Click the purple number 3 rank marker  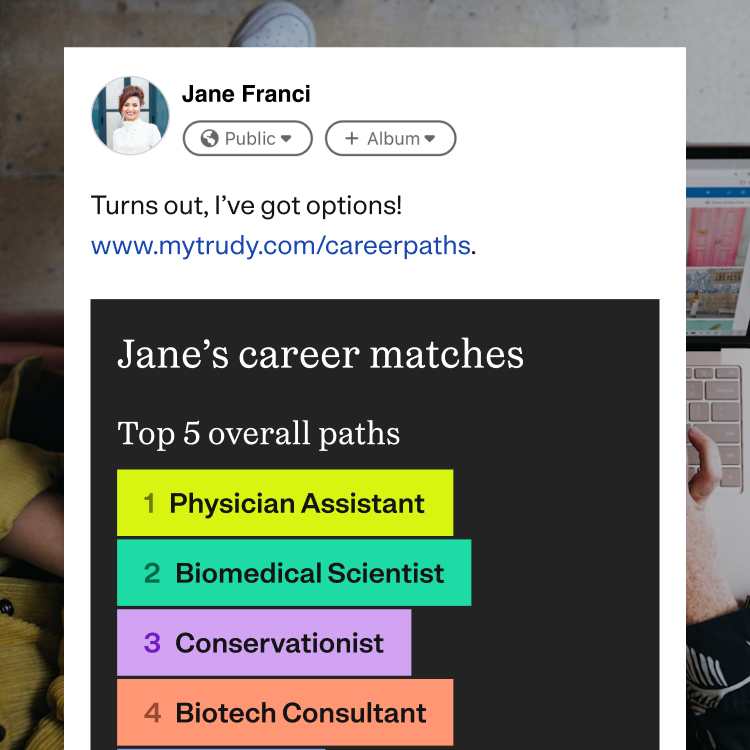(x=152, y=643)
